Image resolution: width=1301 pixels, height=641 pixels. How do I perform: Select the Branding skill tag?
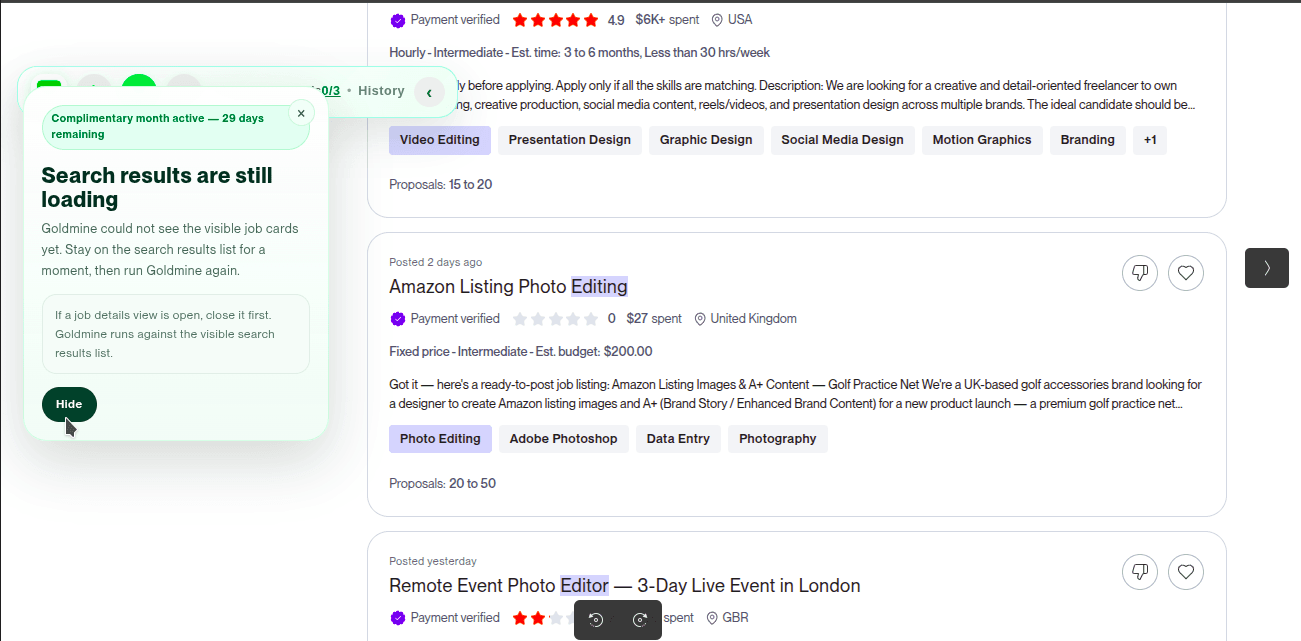[x=1088, y=140]
